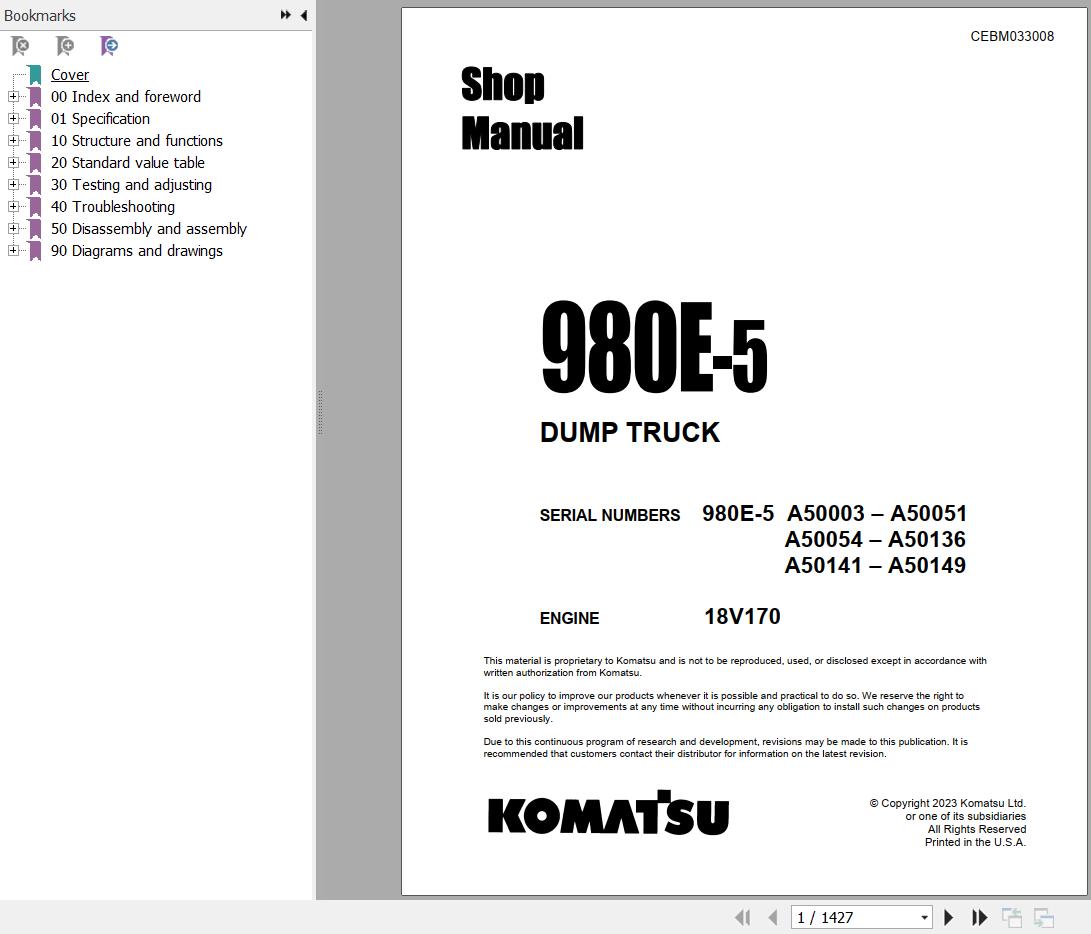Click the add new bookmark icon
The image size is (1091, 934).
pos(65,46)
